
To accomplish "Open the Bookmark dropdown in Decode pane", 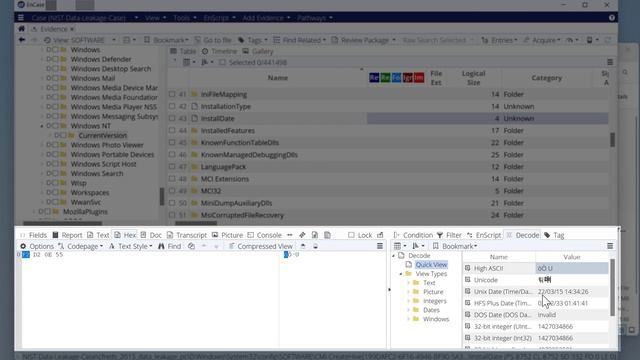I will [x=455, y=246].
